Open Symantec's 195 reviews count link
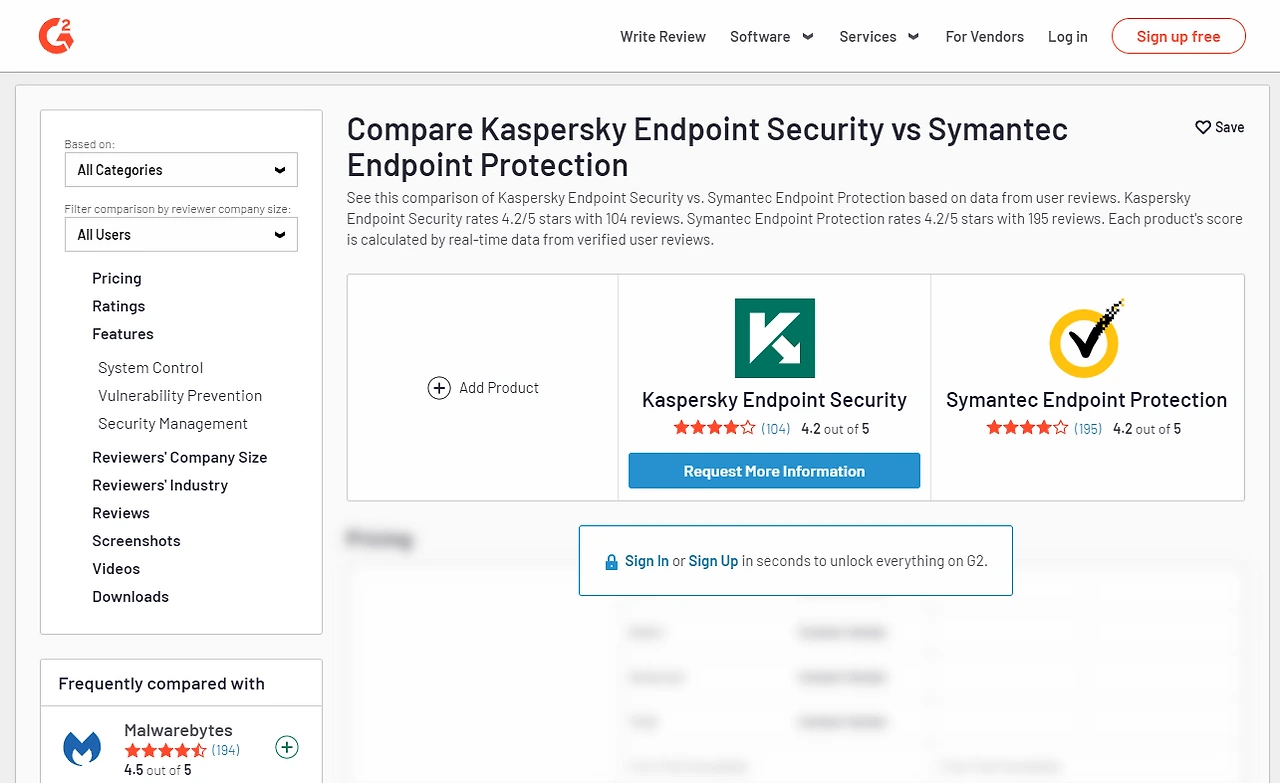Viewport: 1280px width, 783px height. (1088, 429)
